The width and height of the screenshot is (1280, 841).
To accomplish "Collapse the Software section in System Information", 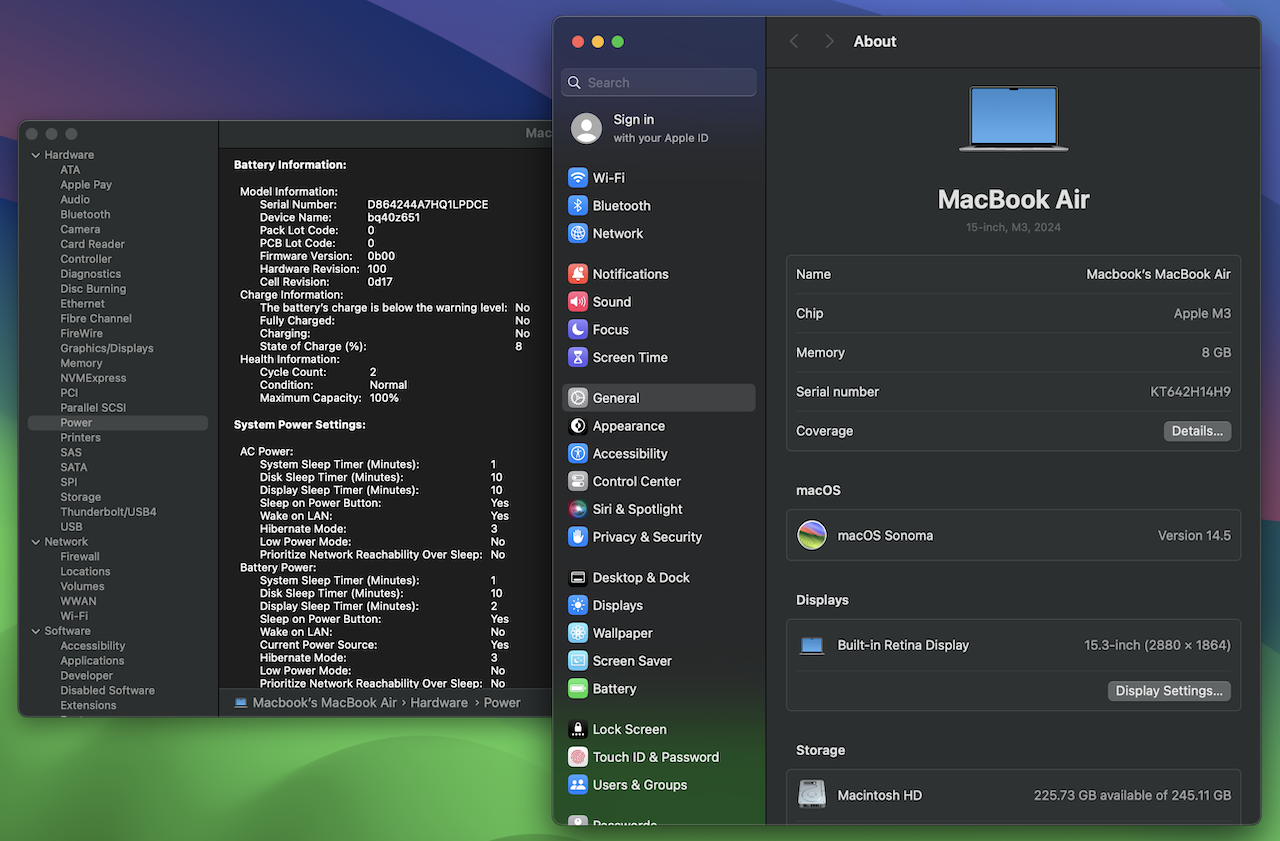I will pos(35,631).
